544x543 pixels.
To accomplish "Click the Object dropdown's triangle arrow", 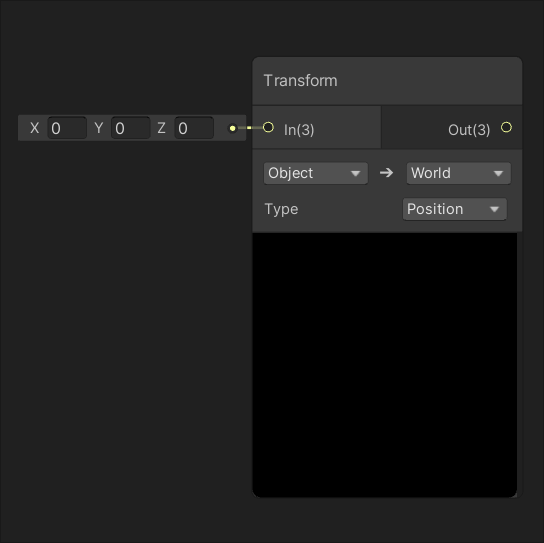I will tap(355, 173).
